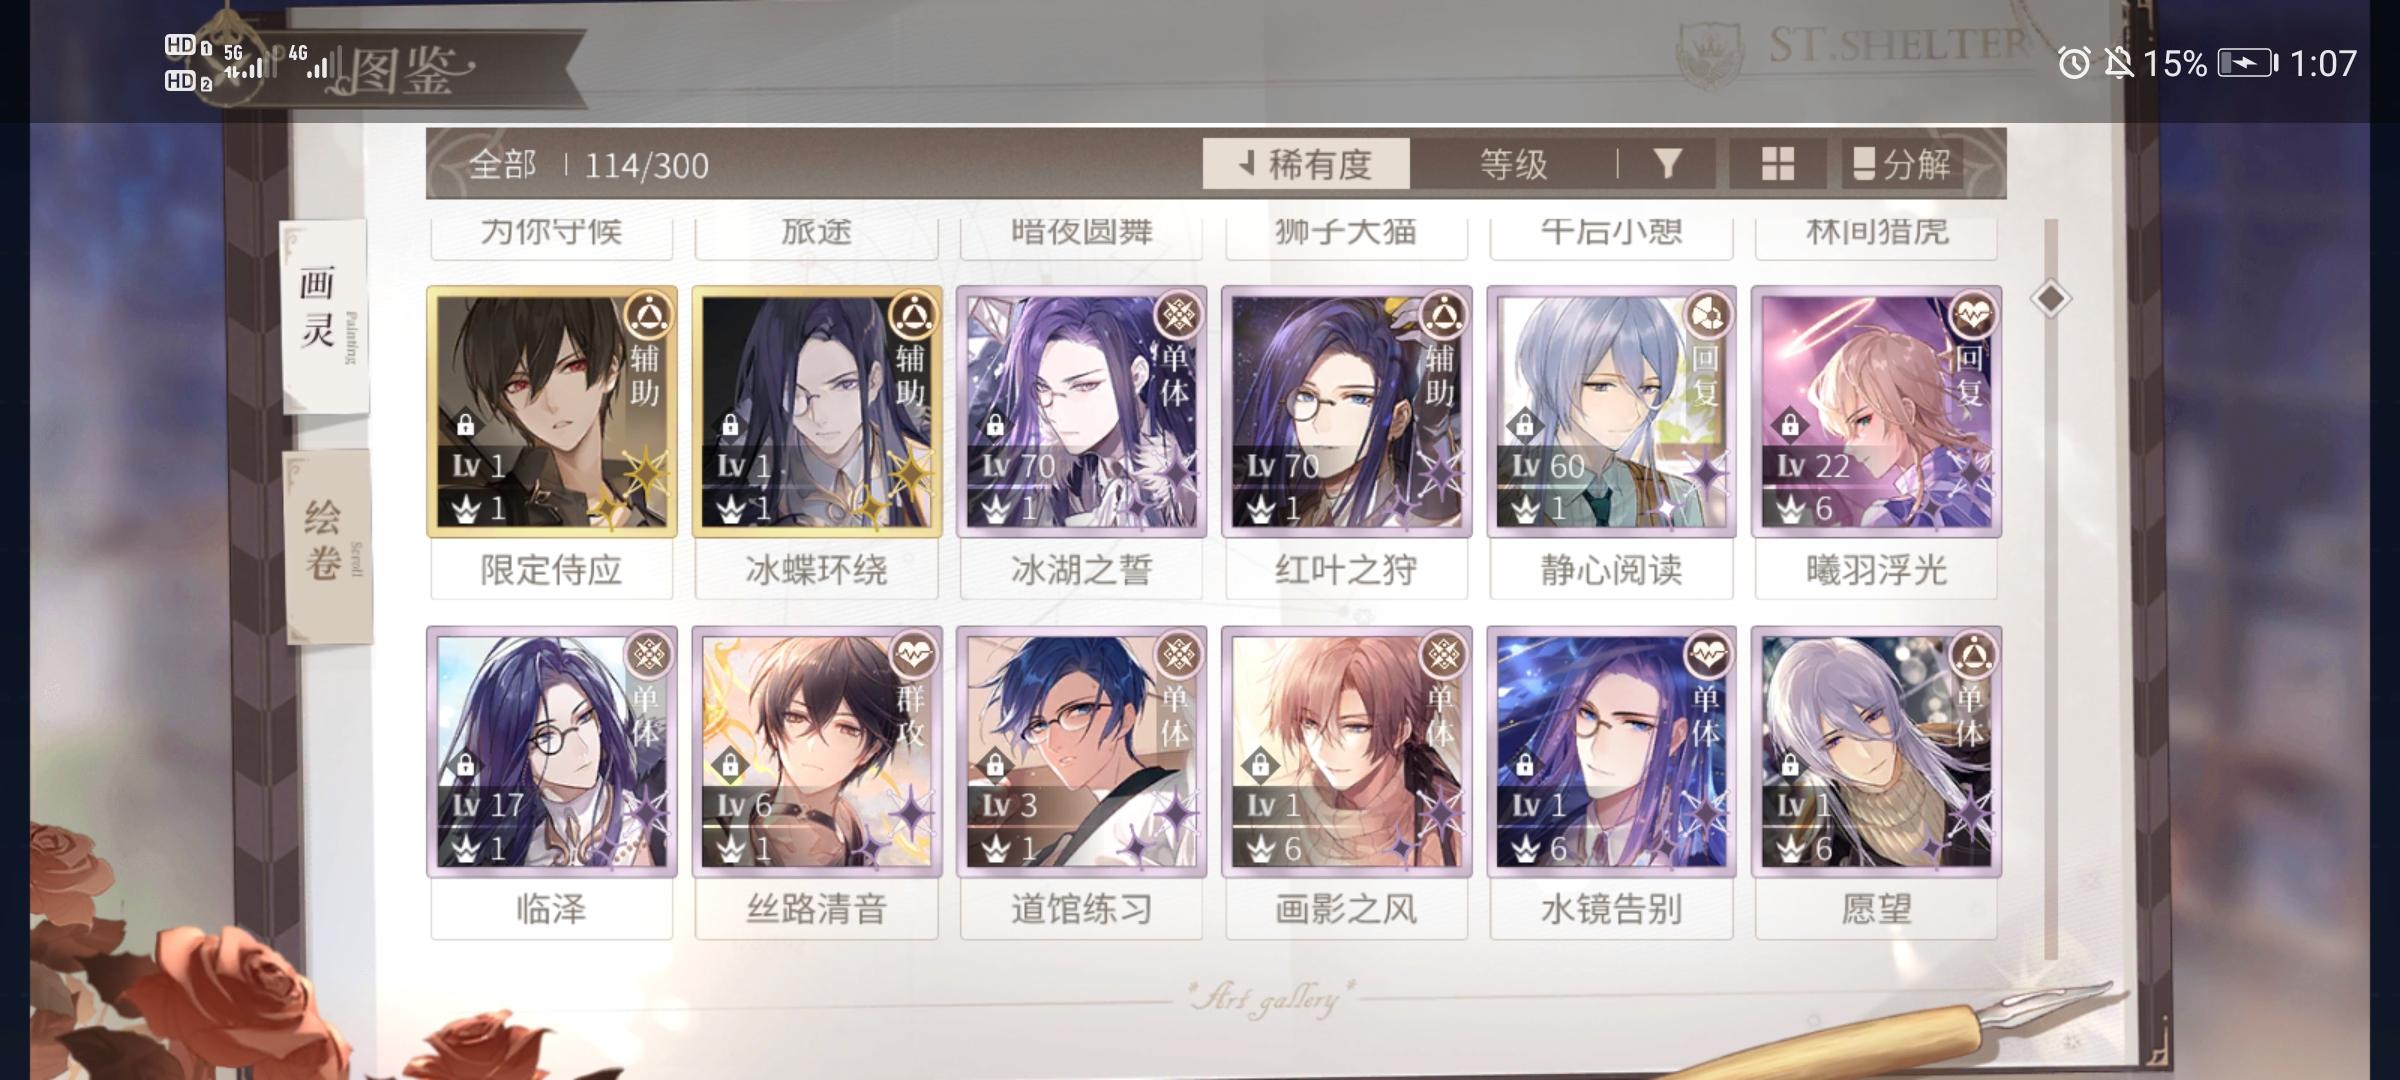The image size is (2400, 1080).
Task: Tap the alarm clock status icon
Action: point(2074,64)
